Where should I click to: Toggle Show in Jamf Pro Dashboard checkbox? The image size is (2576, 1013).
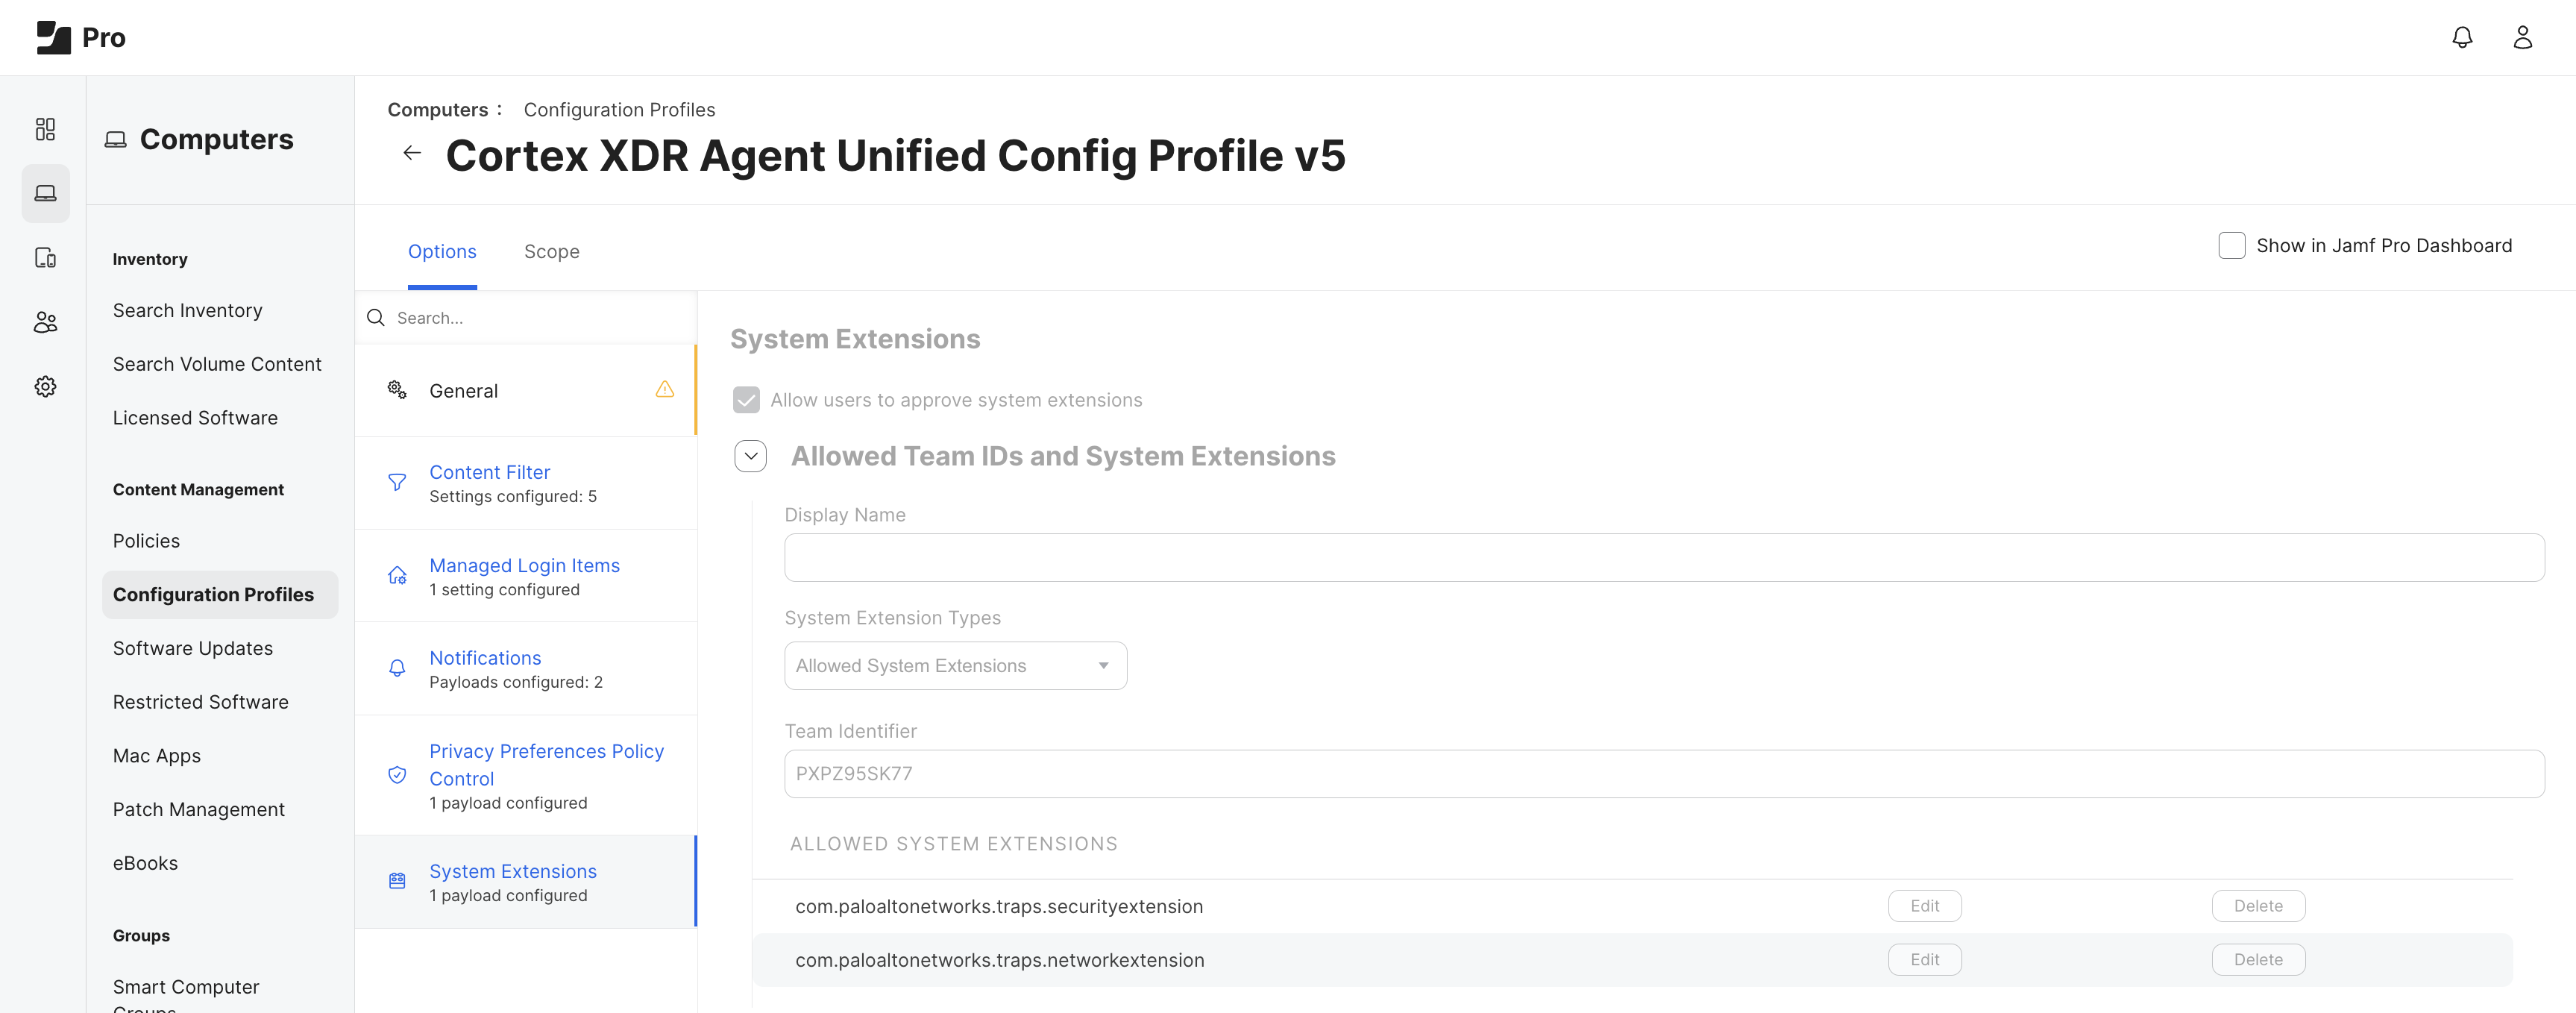(2231, 246)
